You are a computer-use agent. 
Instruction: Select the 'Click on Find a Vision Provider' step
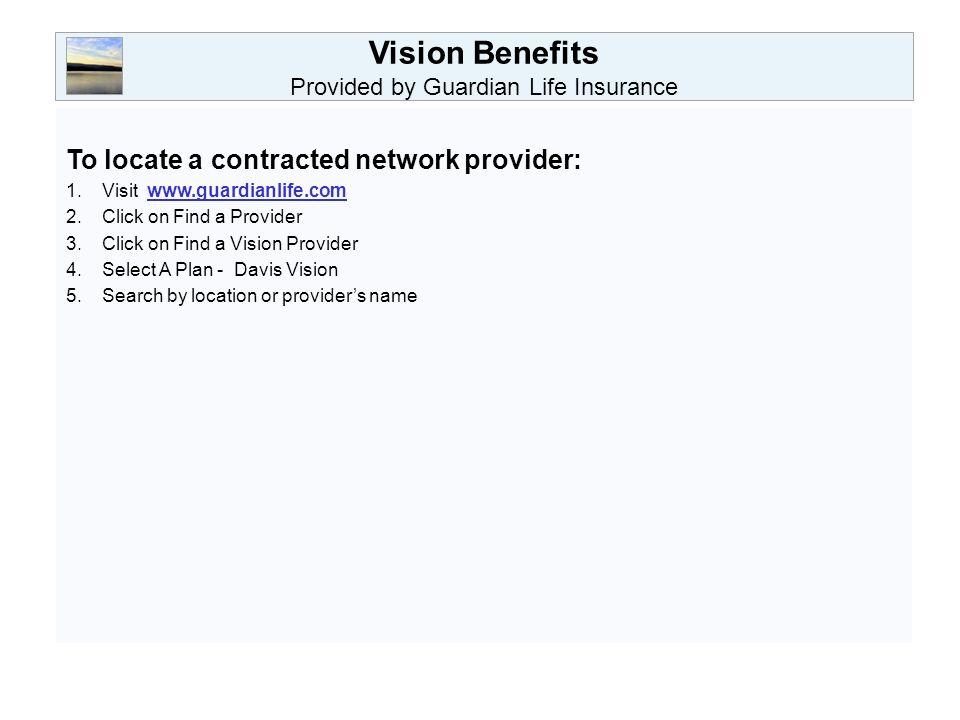(230, 244)
